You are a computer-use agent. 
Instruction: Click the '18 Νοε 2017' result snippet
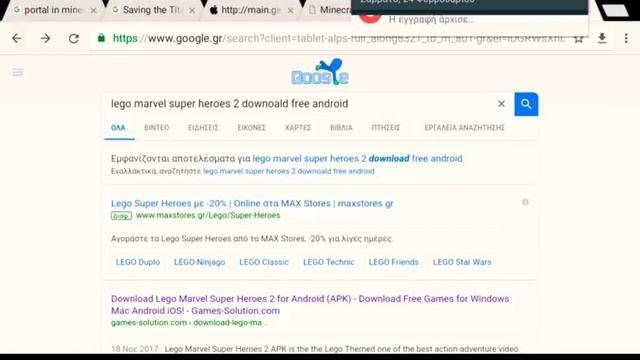(314, 349)
